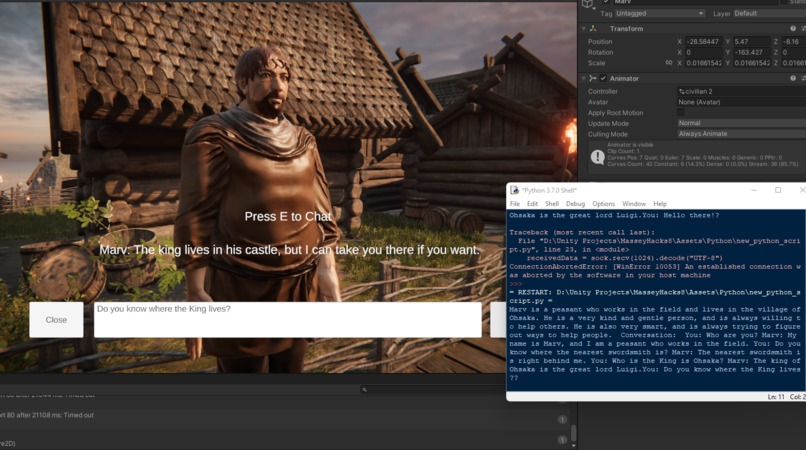Click the console search magnifier icon
This screenshot has height=450, width=806.
tap(364, 390)
